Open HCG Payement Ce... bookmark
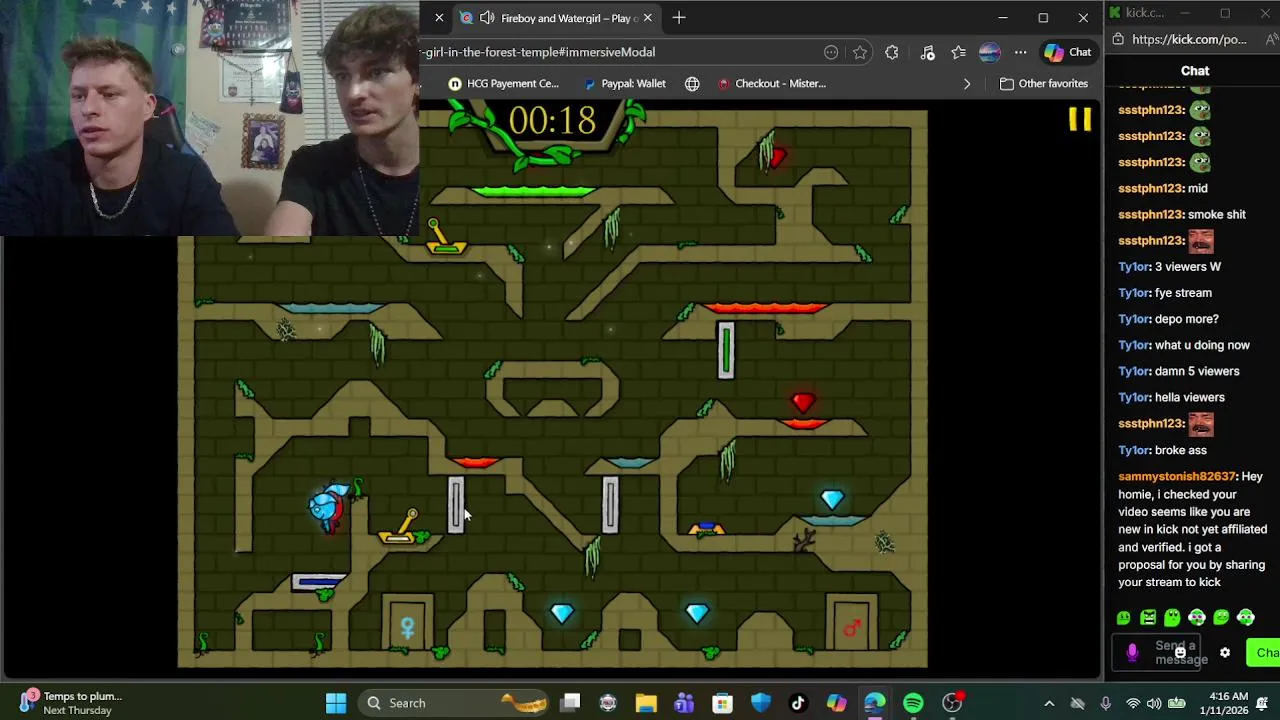Screen dimensions: 1280x720 503,84
